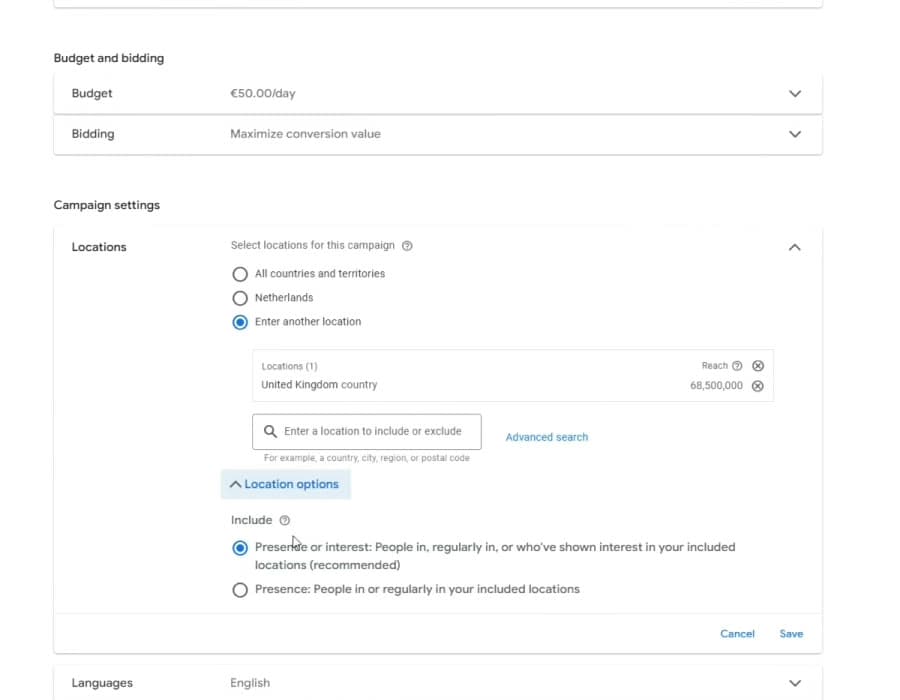Viewport: 900px width, 700px height.
Task: Collapse the Location options expander
Action: click(285, 484)
